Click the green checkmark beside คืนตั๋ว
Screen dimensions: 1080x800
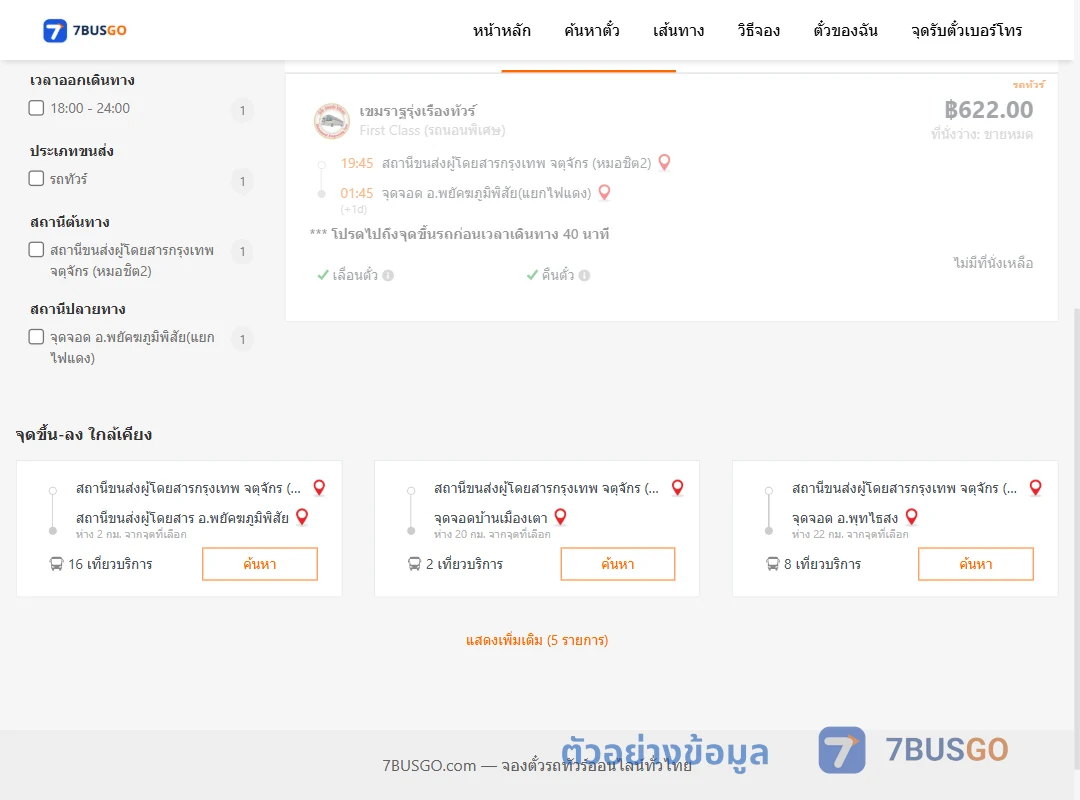pyautogui.click(x=532, y=276)
